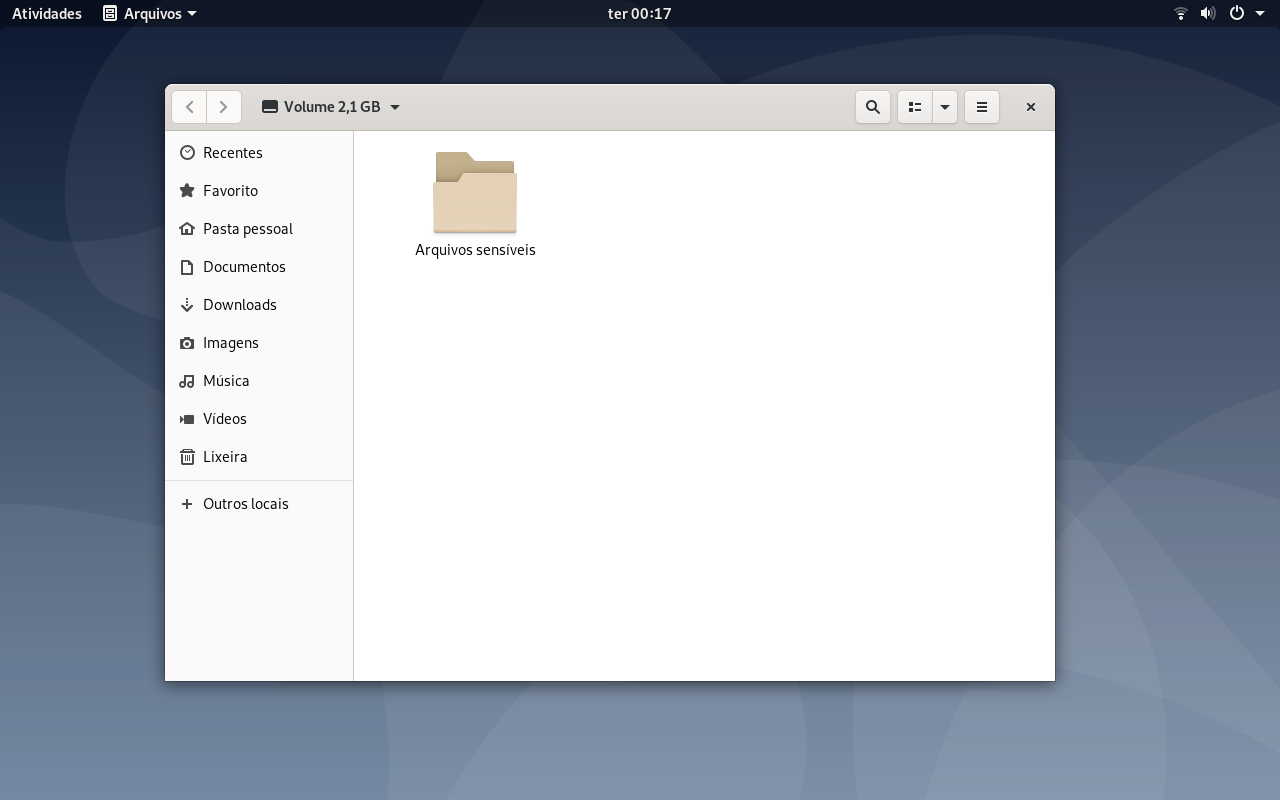Open the Lixeira trash location

click(x=259, y=457)
